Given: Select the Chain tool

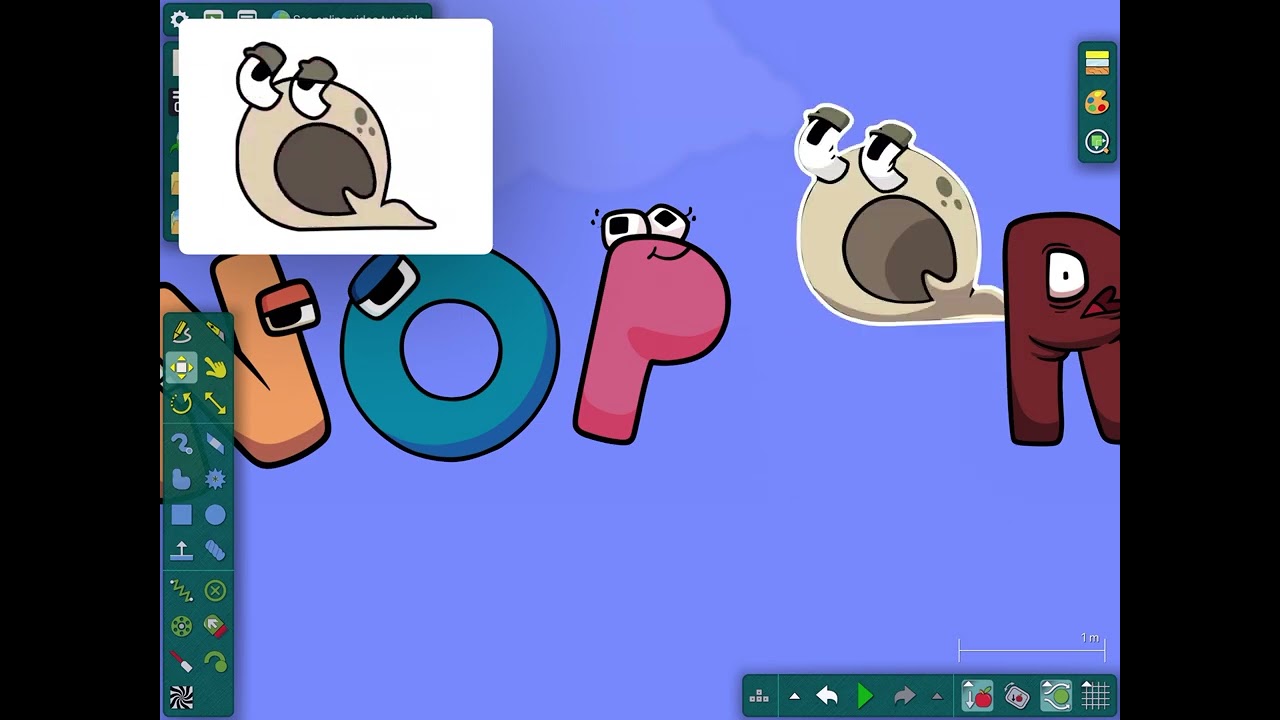Looking at the screenshot, I should click(x=215, y=550).
